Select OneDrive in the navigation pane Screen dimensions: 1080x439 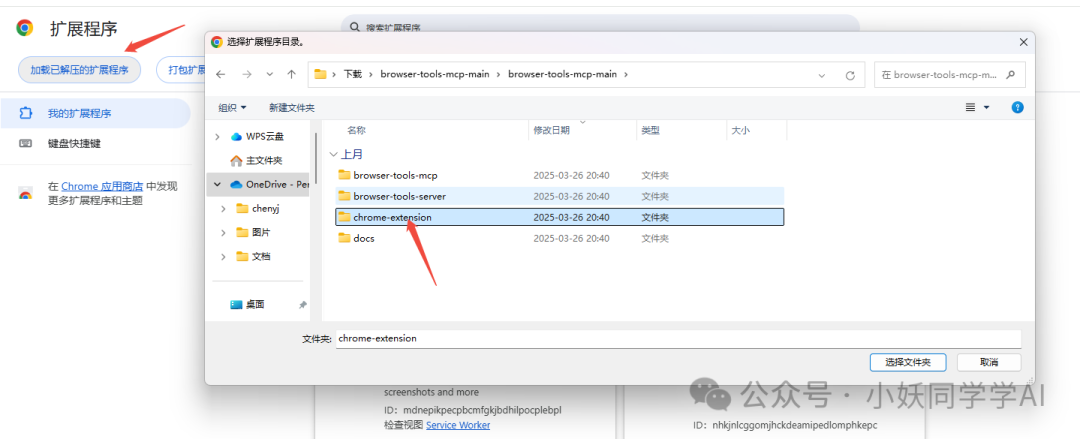coord(270,185)
